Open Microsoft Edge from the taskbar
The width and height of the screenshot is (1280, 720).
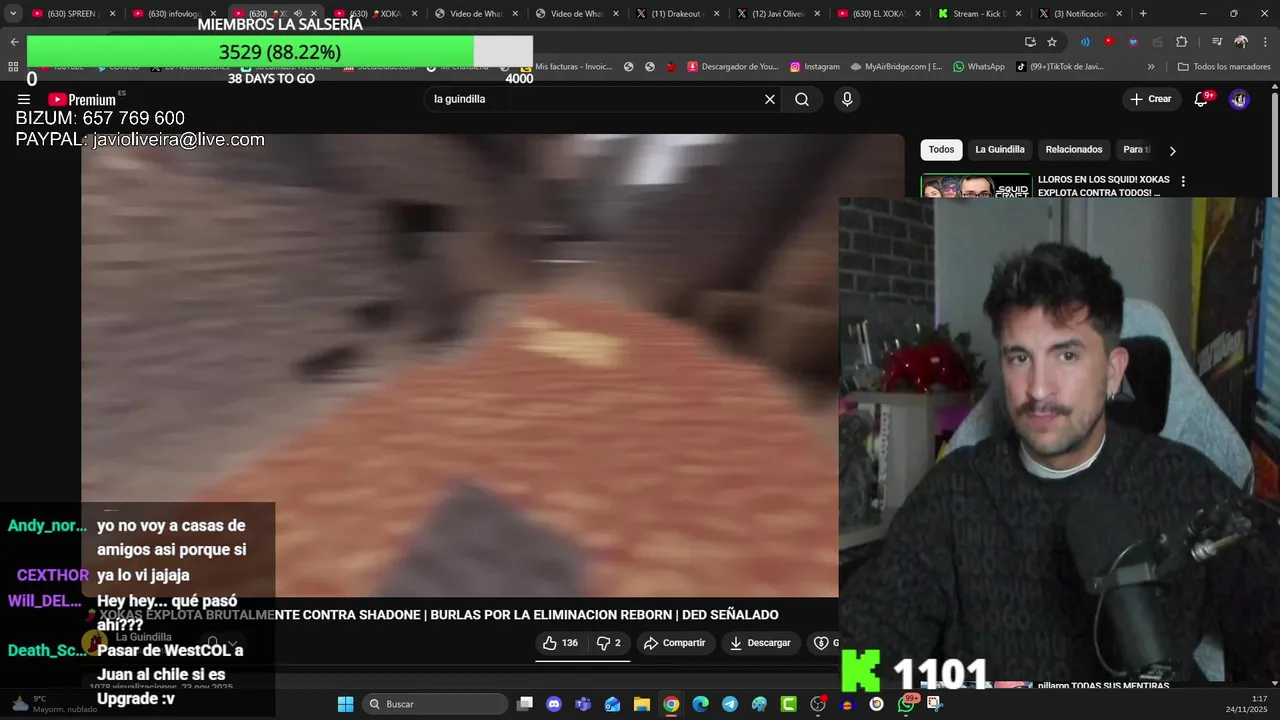click(x=700, y=704)
